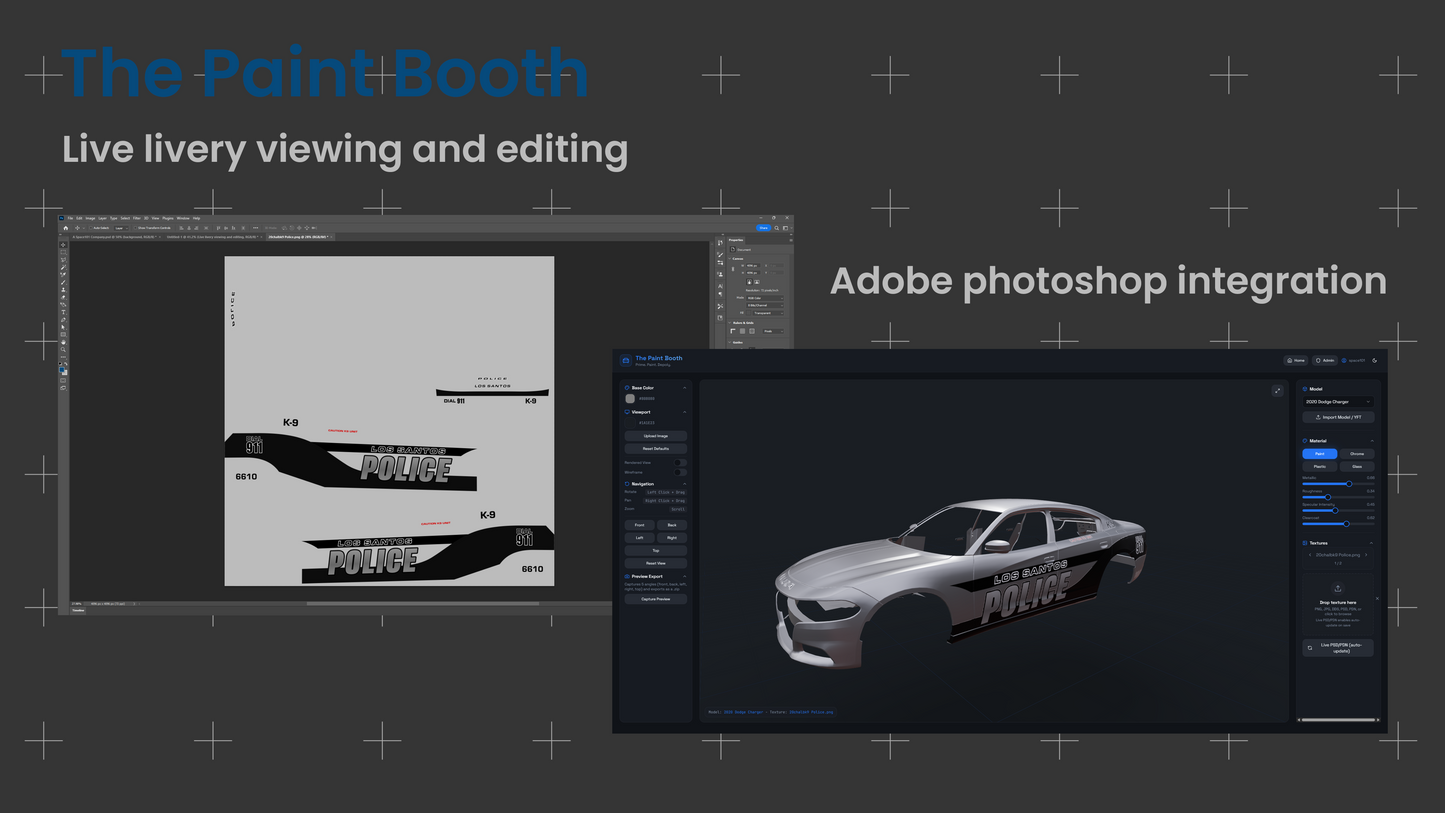The width and height of the screenshot is (1445, 813).
Task: Click the Drop texture here upload area
Action: tap(1338, 602)
